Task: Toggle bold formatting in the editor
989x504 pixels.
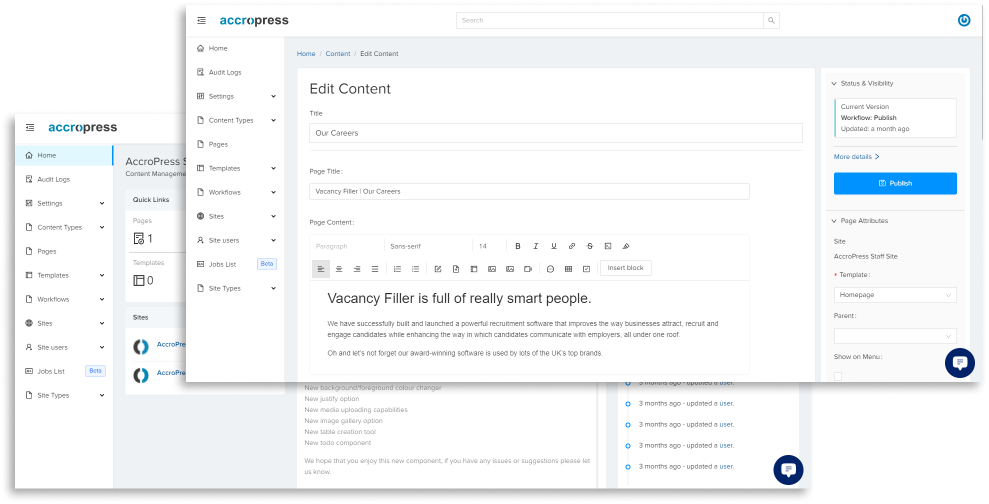Action: coord(518,246)
